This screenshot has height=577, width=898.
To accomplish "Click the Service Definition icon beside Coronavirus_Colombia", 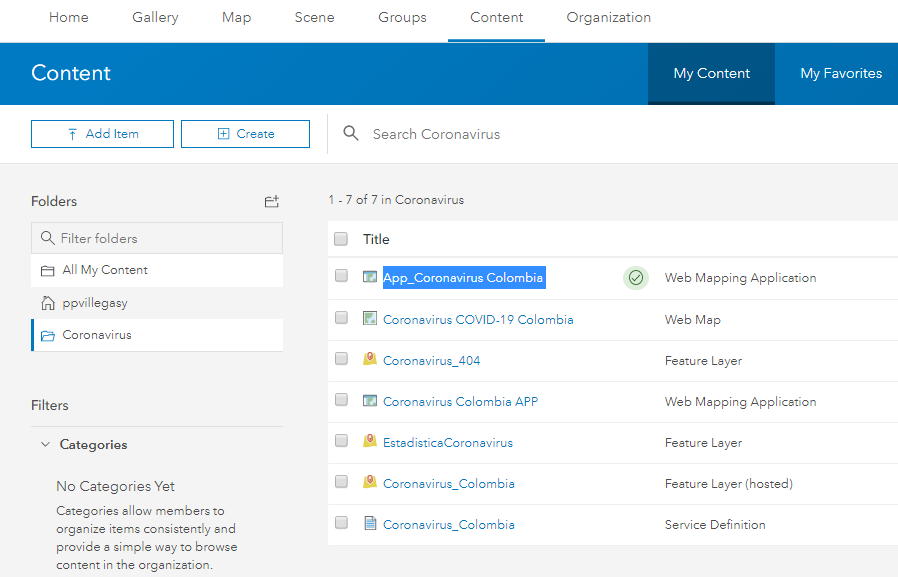I will pos(368,524).
